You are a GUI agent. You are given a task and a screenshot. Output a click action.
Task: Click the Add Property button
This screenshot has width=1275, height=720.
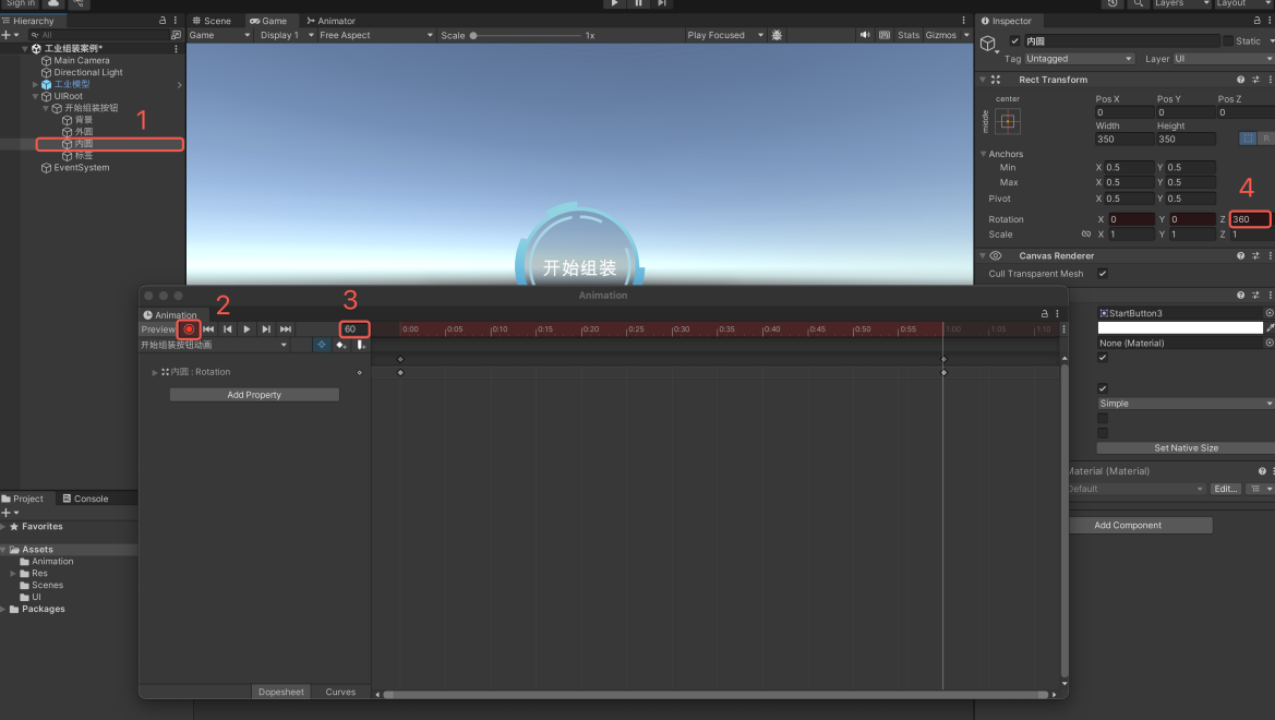pos(254,395)
